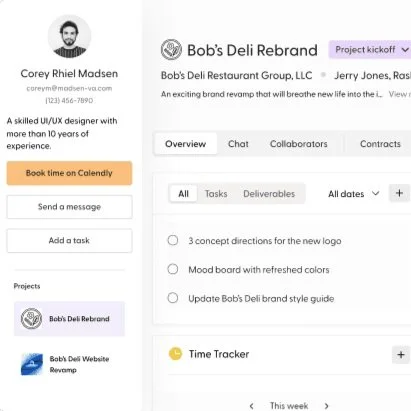Screen dimensions: 411x411
Task: Switch to the Chat tab
Action: pos(238,144)
